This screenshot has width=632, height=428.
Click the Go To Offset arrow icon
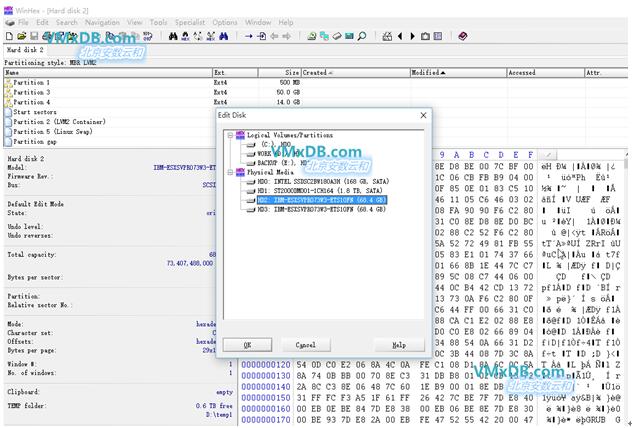coord(249,36)
